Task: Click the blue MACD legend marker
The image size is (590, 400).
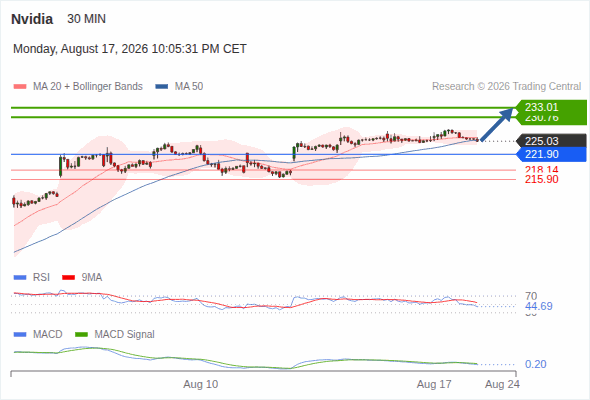Action: click(20, 335)
